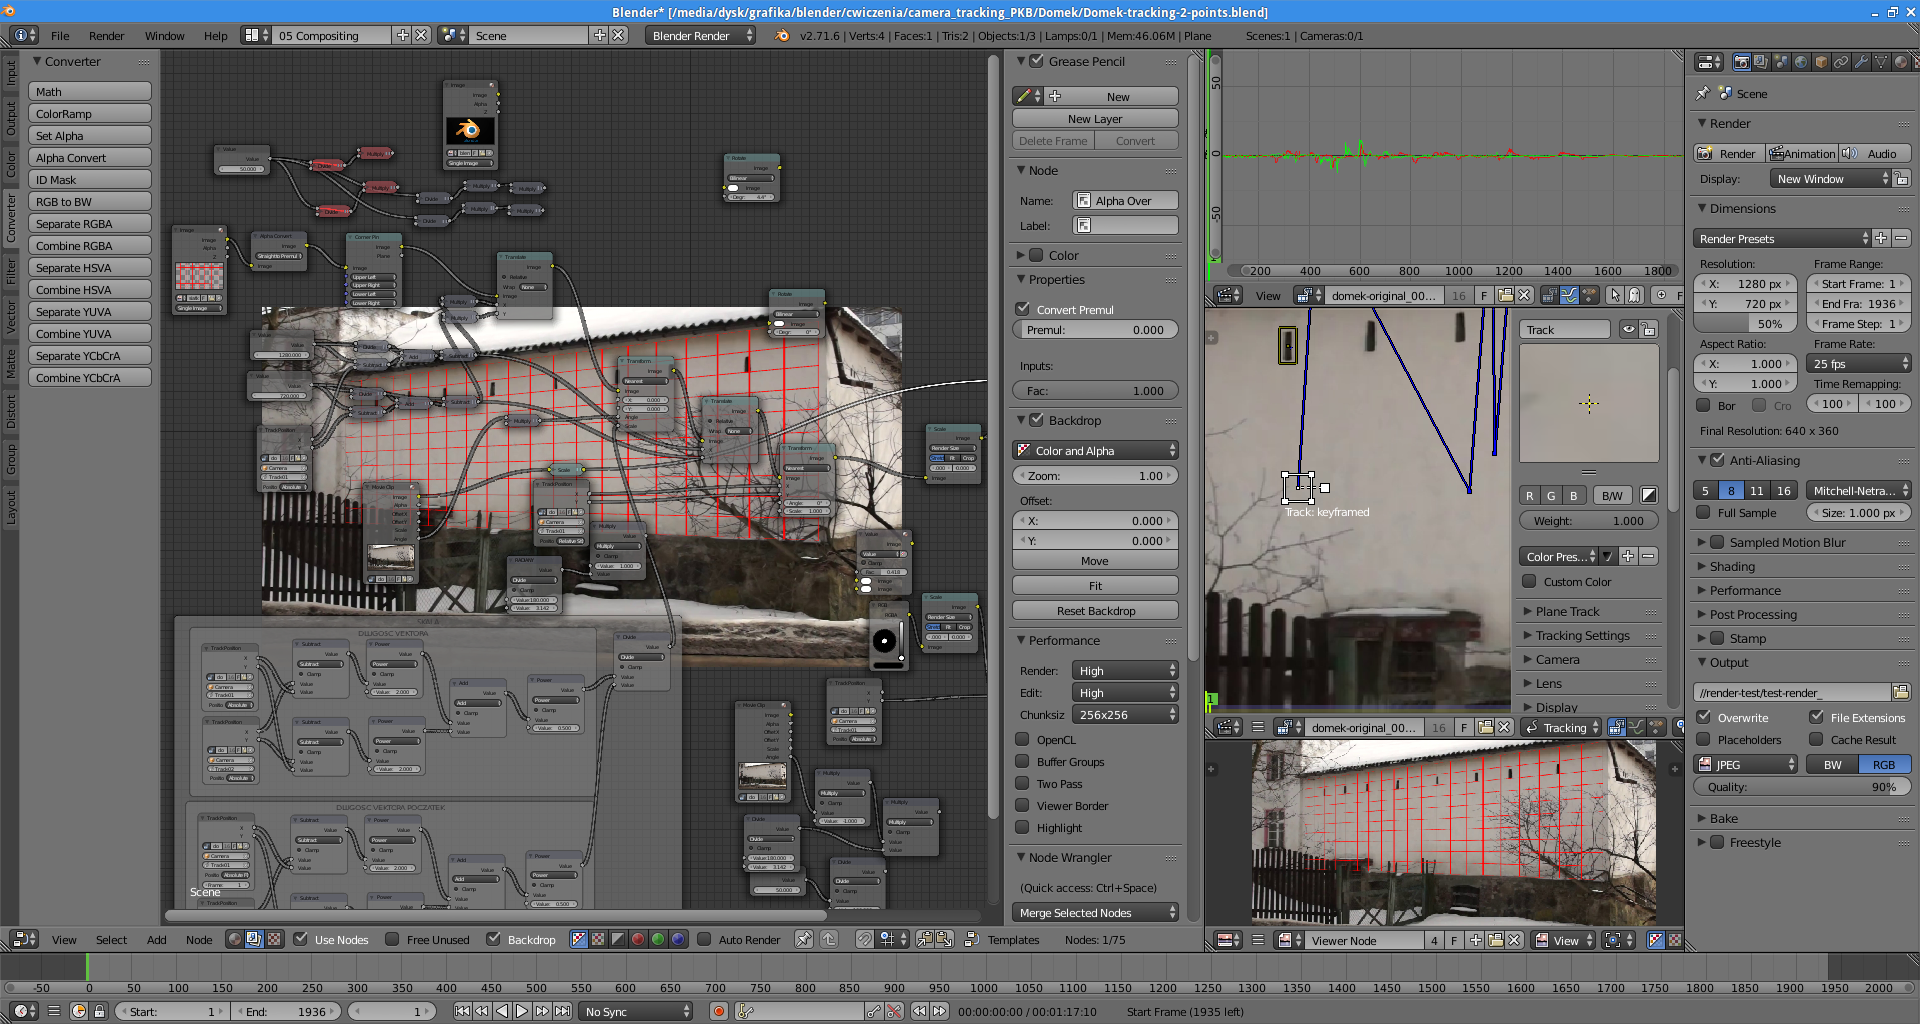Viewport: 1920px width, 1024px height.
Task: Click the copy nodes clipboard icon
Action: tap(925, 939)
